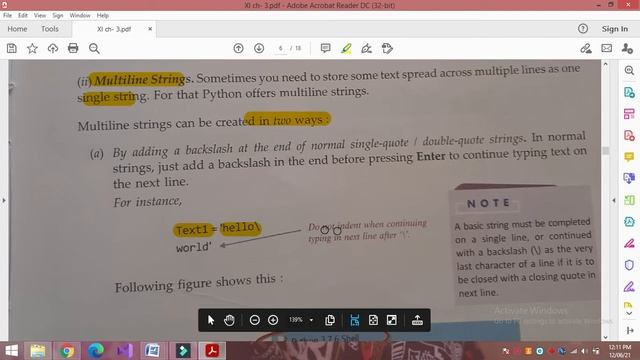Add a sticky note comment

click(325, 49)
